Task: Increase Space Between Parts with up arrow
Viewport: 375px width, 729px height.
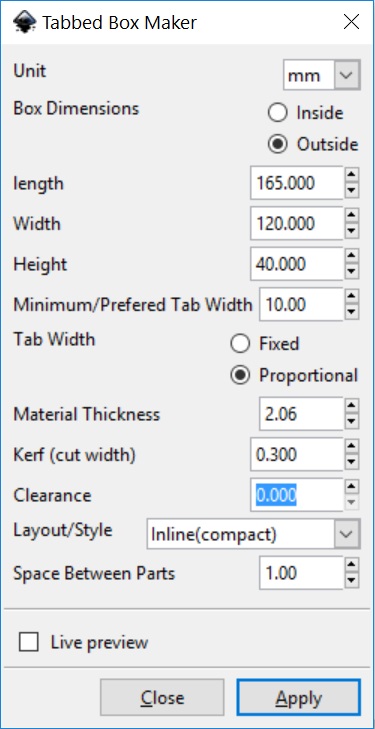Action: tap(352, 565)
